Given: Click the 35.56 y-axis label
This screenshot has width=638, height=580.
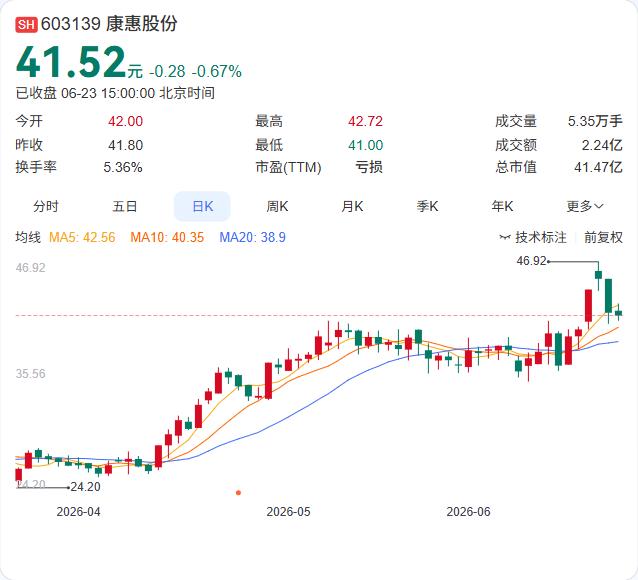Looking at the screenshot, I should pos(31,374).
